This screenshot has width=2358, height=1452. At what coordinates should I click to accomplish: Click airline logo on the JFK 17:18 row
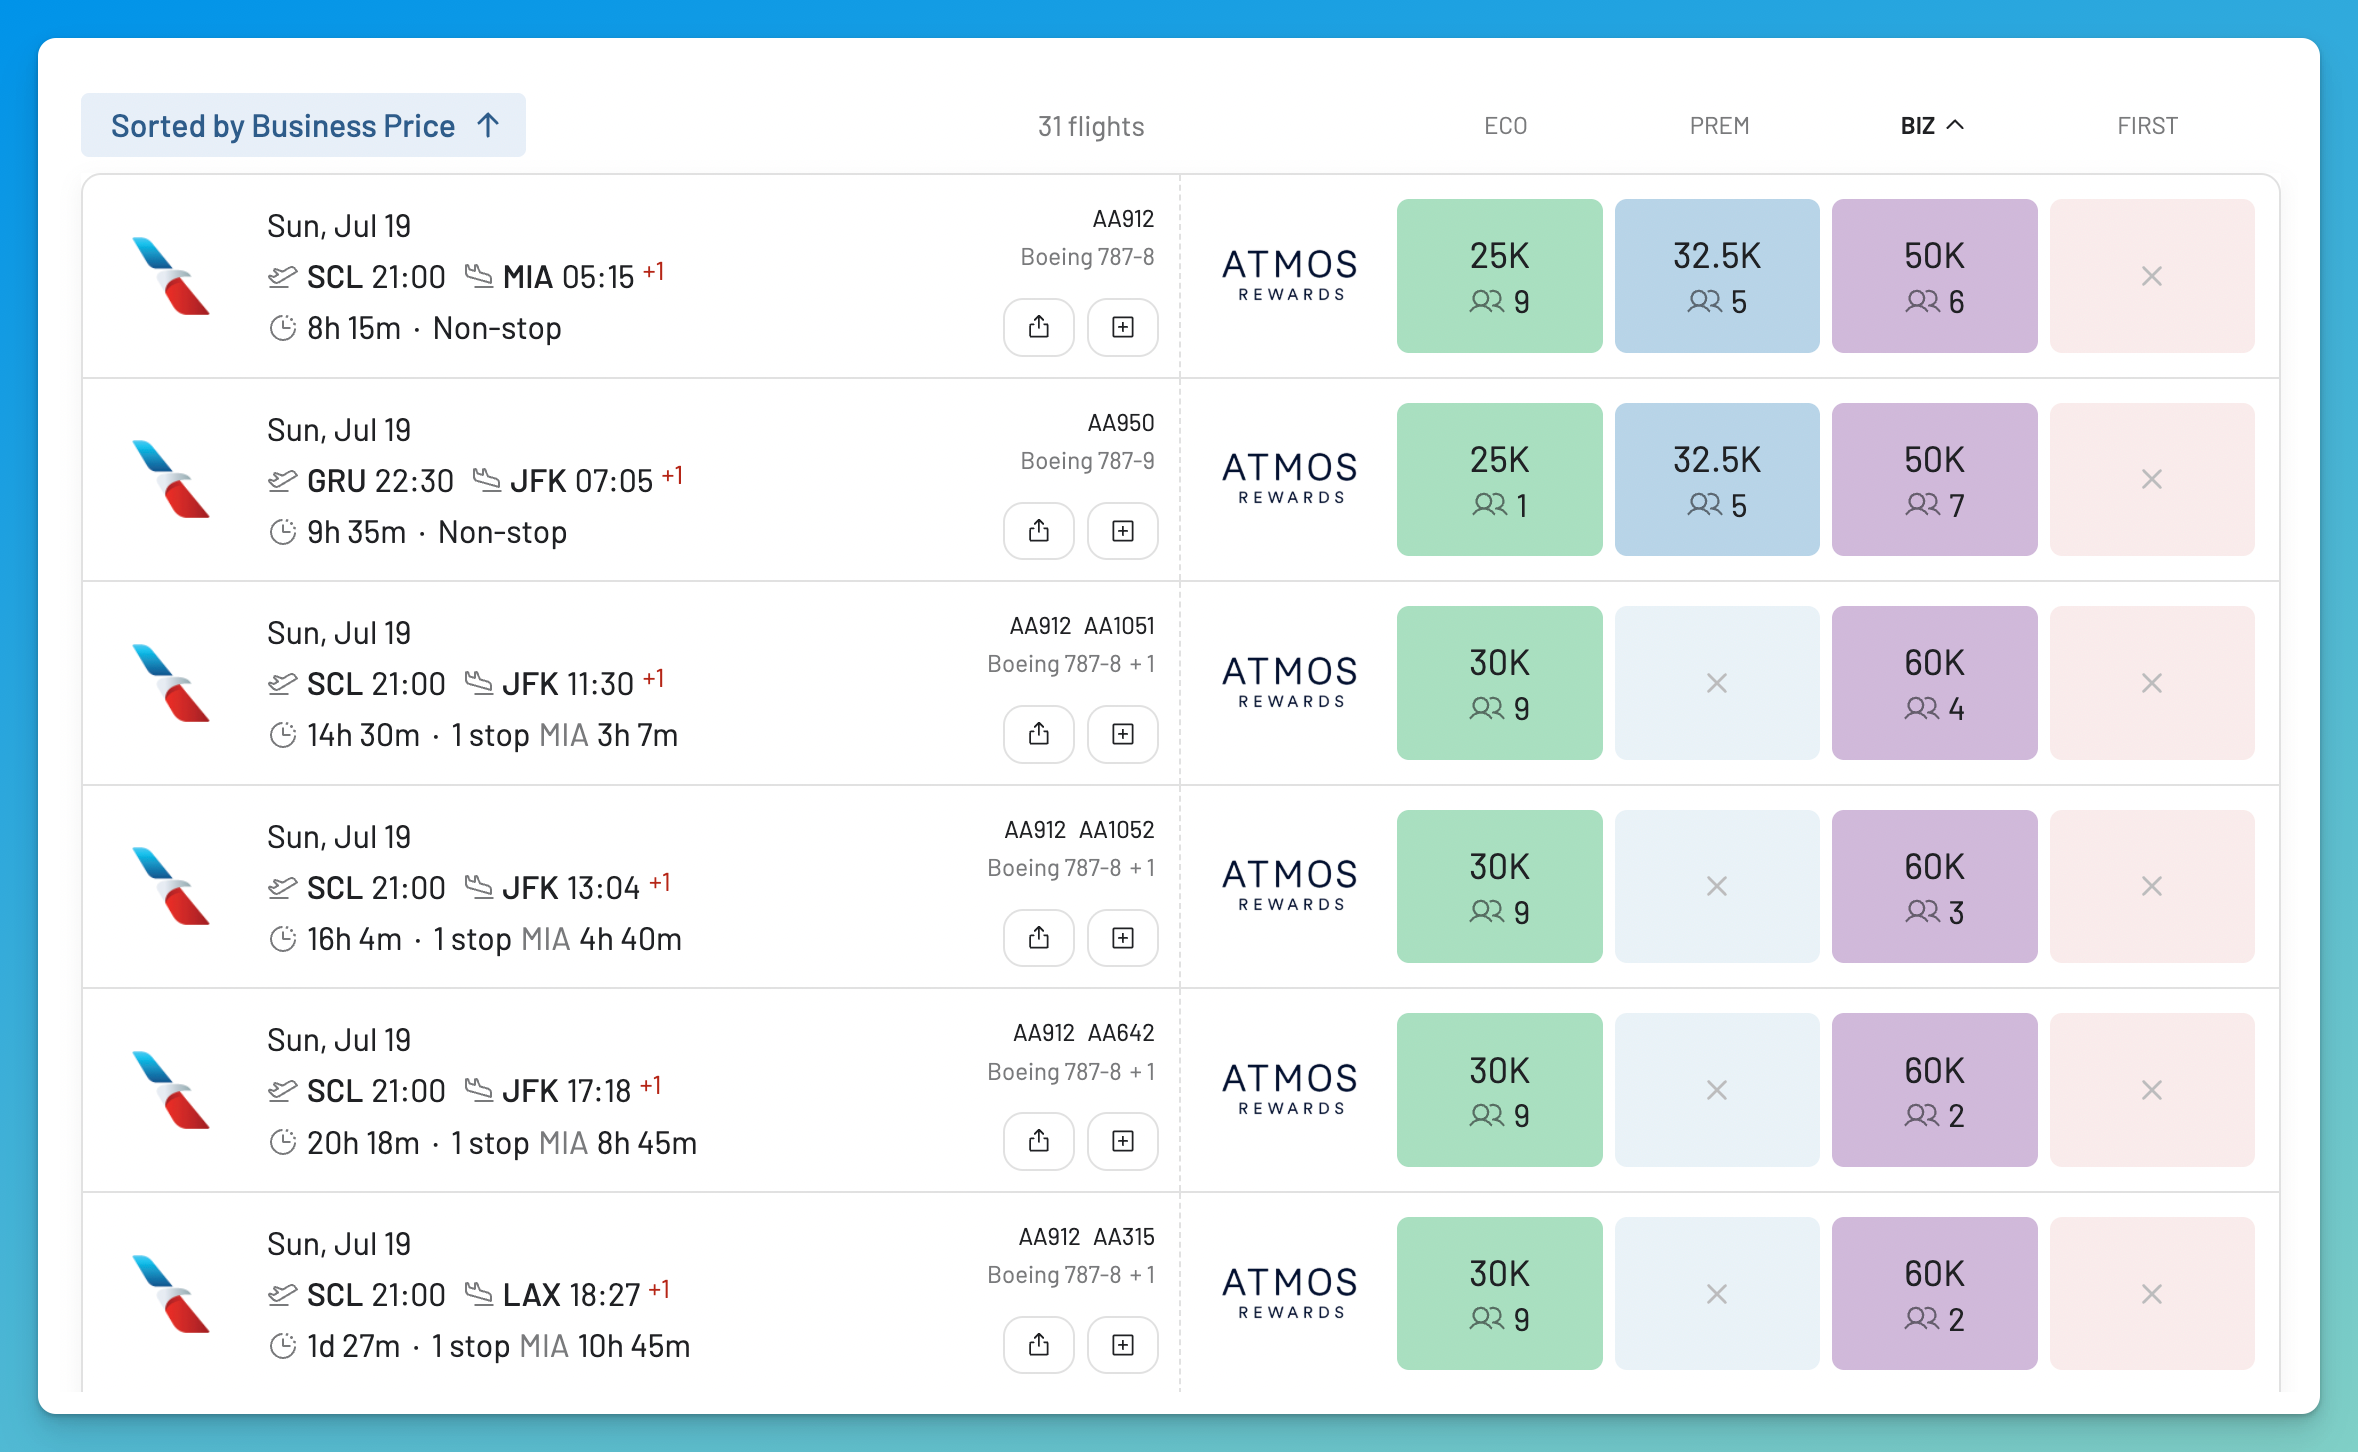click(171, 1090)
